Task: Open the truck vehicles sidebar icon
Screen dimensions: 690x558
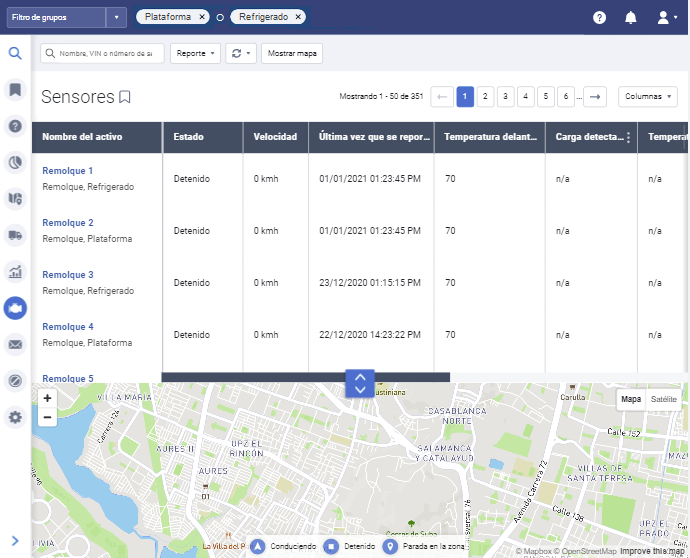Action: tap(15, 235)
